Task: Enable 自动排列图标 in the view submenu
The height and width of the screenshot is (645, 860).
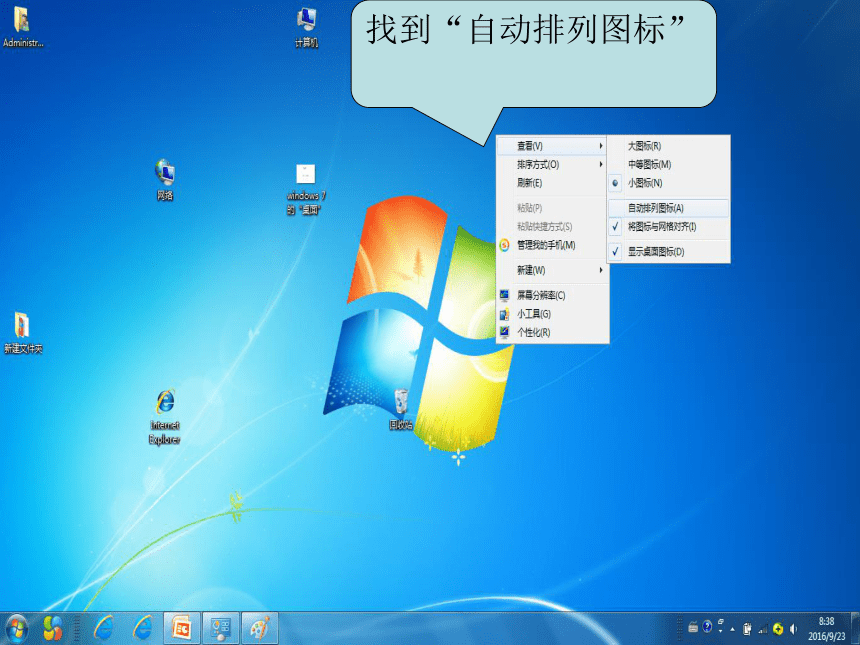Action: coord(669,208)
